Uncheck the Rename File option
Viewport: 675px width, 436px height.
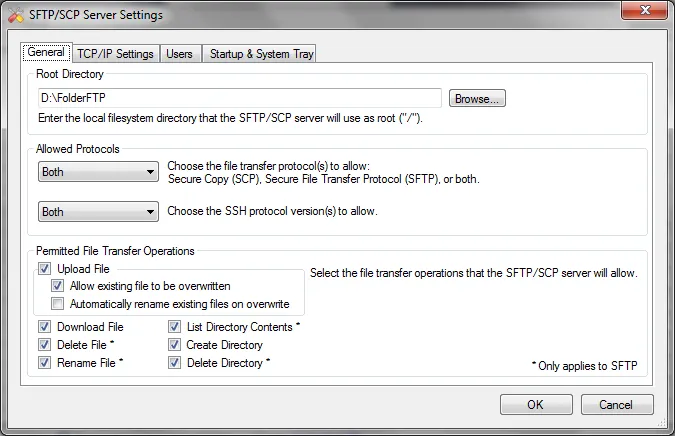(x=45, y=363)
